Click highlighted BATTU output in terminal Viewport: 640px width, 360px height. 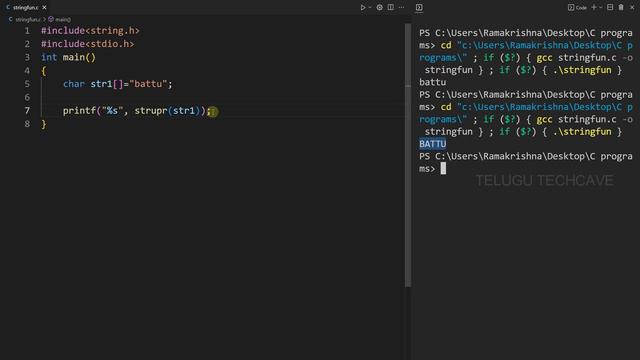pyautogui.click(x=433, y=144)
